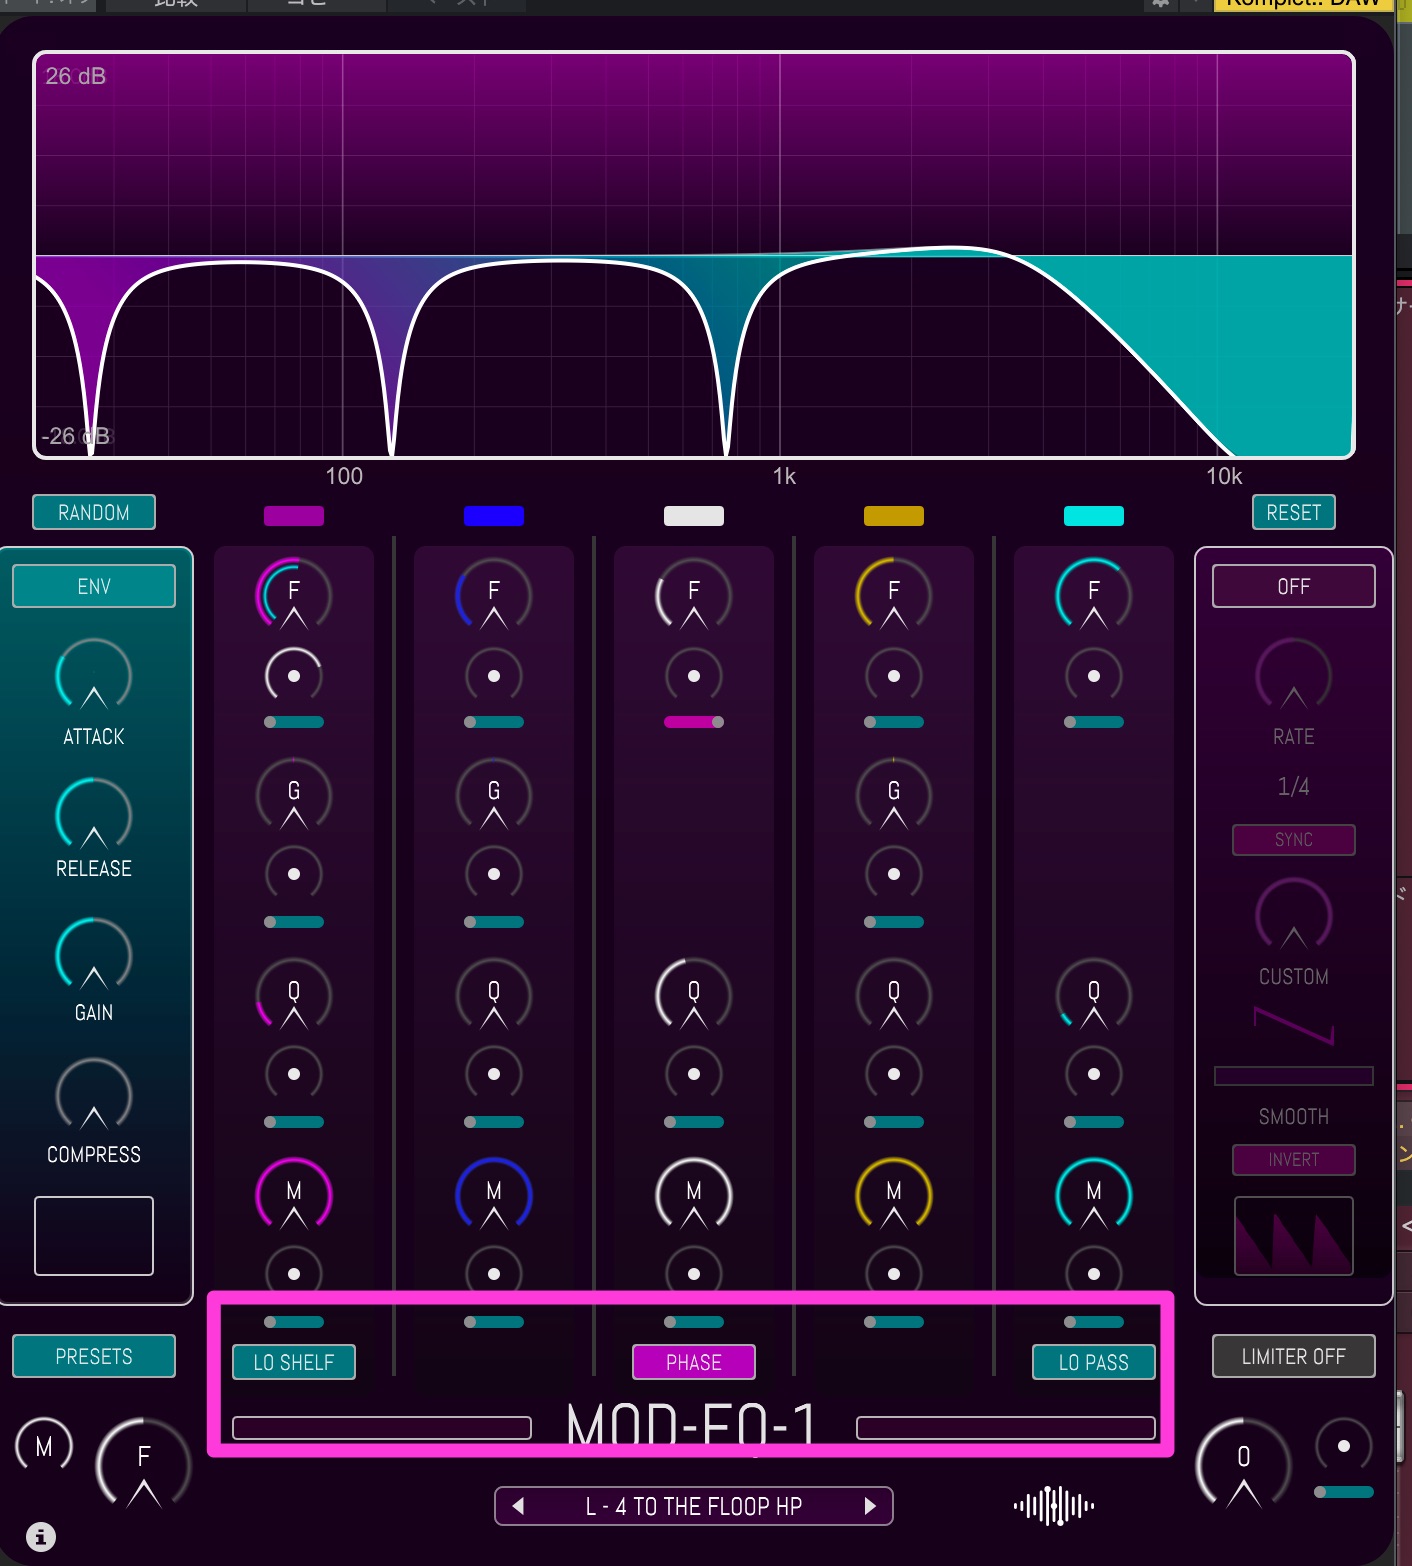The width and height of the screenshot is (1412, 1566).
Task: Click the yellow band's G gain knob
Action: (x=894, y=796)
